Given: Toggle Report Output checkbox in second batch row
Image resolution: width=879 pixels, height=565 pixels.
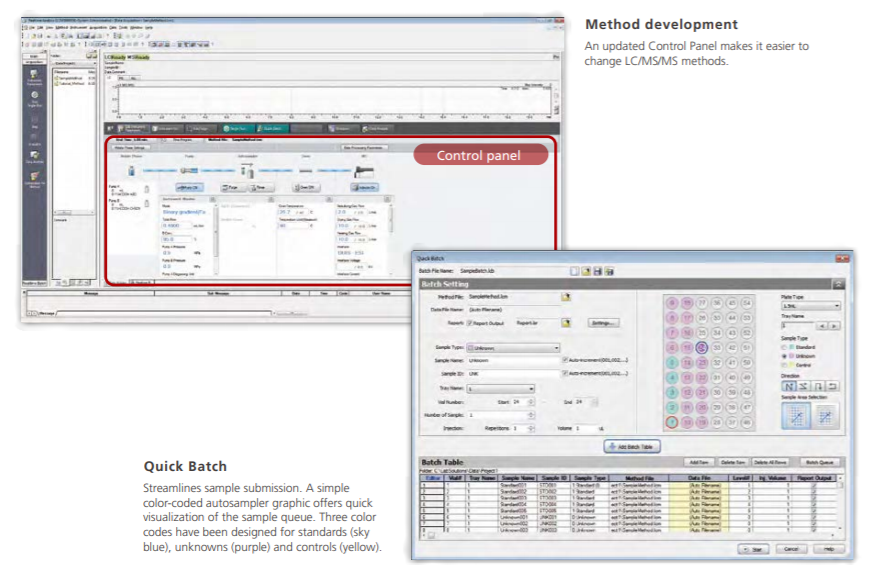Looking at the screenshot, I should tap(814, 492).
